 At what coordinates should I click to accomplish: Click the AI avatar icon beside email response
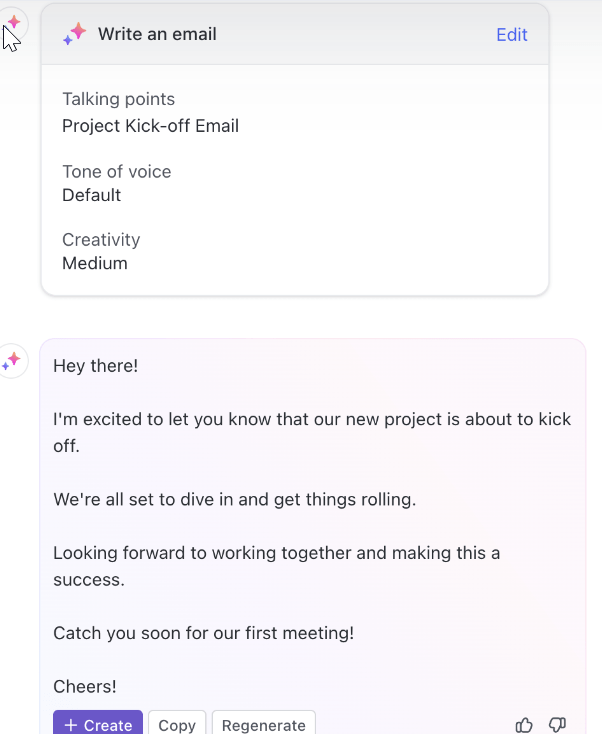(11, 361)
